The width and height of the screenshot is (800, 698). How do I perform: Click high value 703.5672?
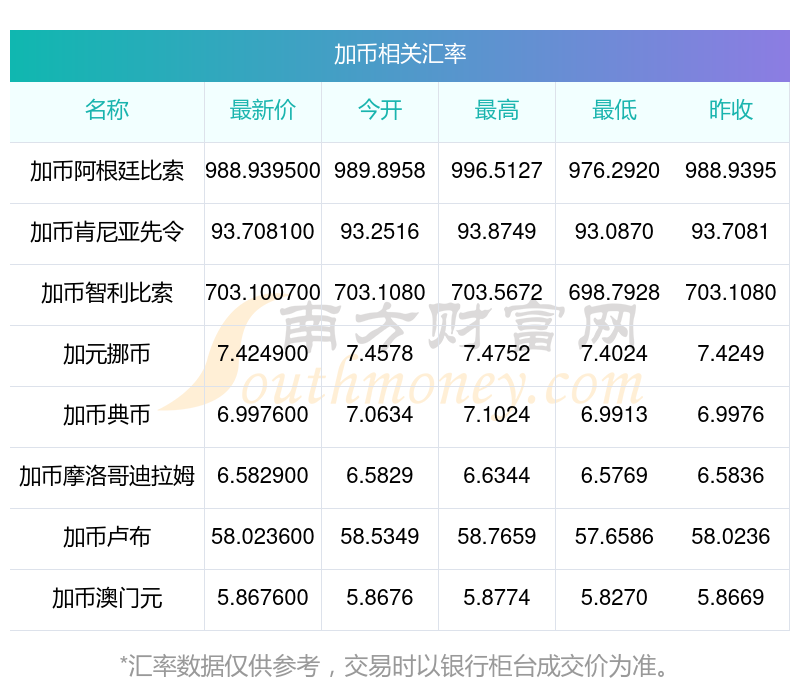[x=497, y=293]
